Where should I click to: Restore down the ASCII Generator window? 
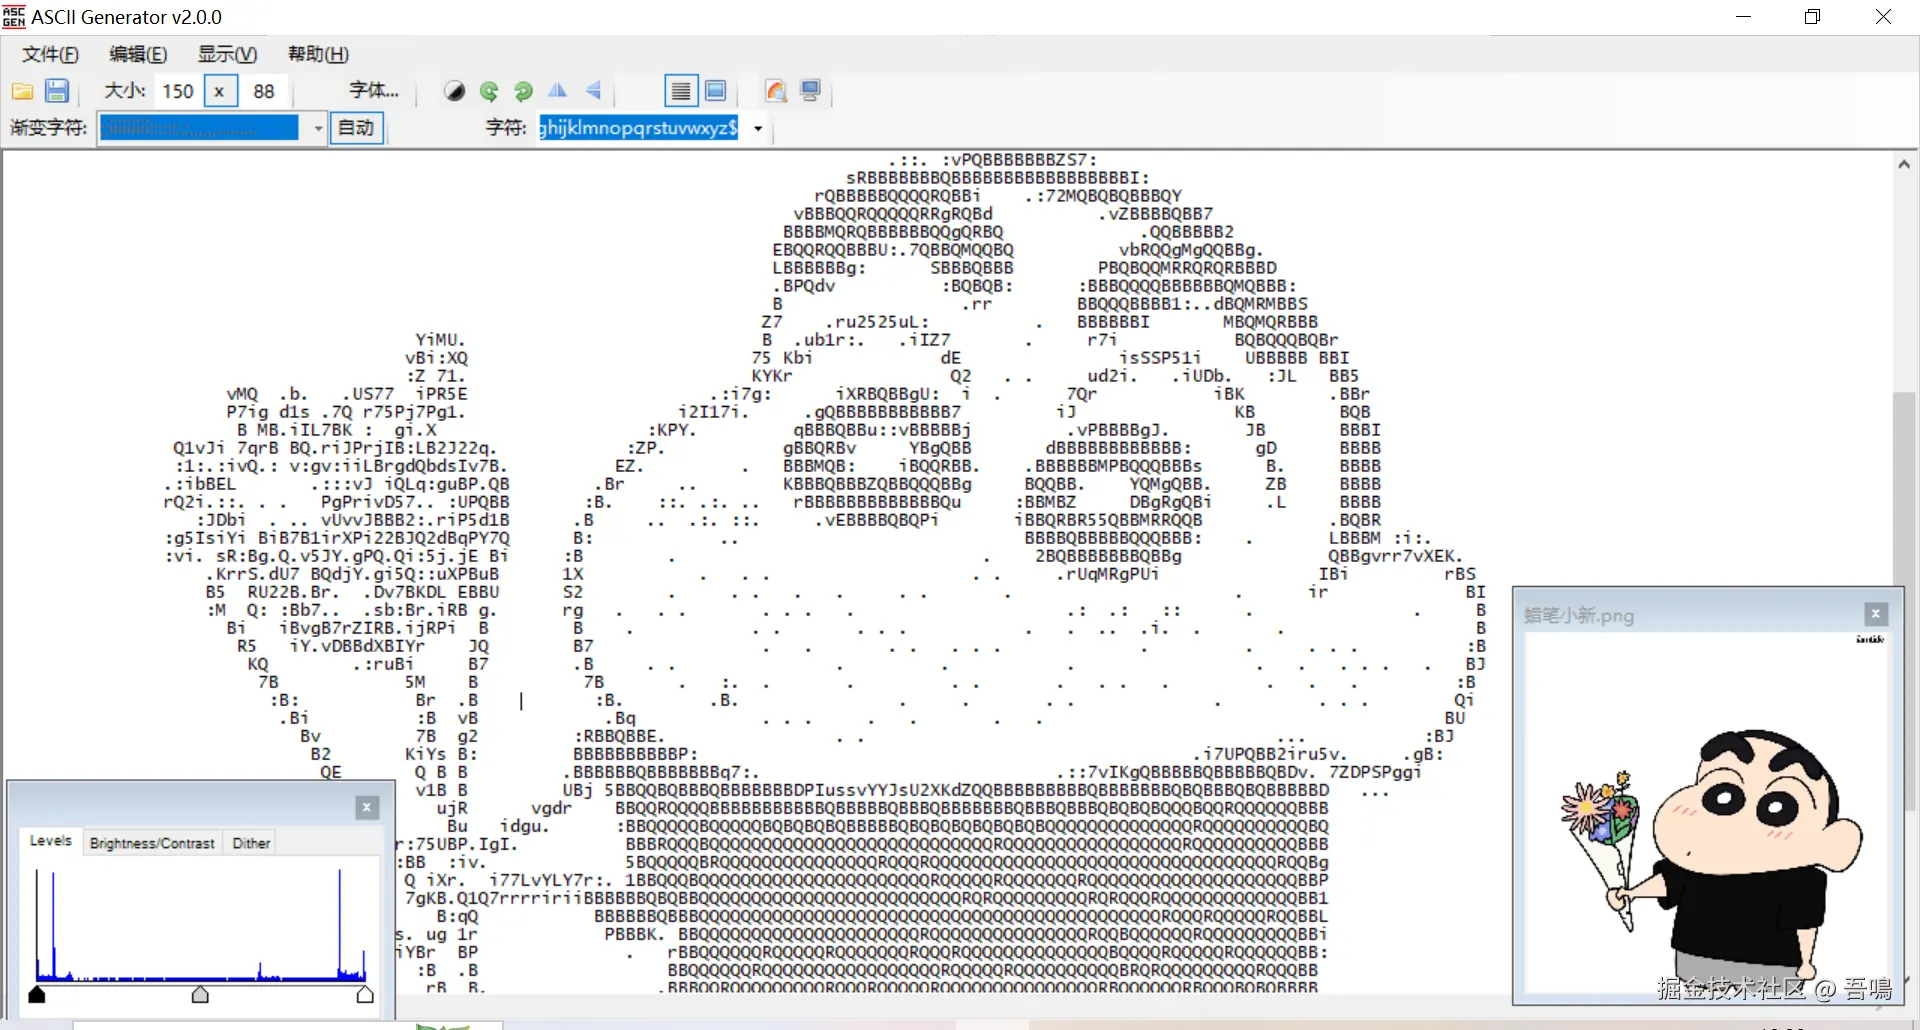(1813, 17)
